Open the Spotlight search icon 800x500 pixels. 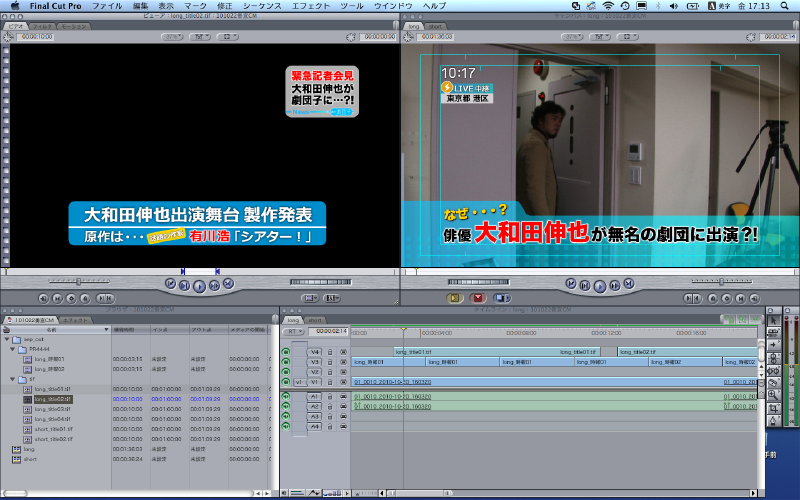[790, 6]
